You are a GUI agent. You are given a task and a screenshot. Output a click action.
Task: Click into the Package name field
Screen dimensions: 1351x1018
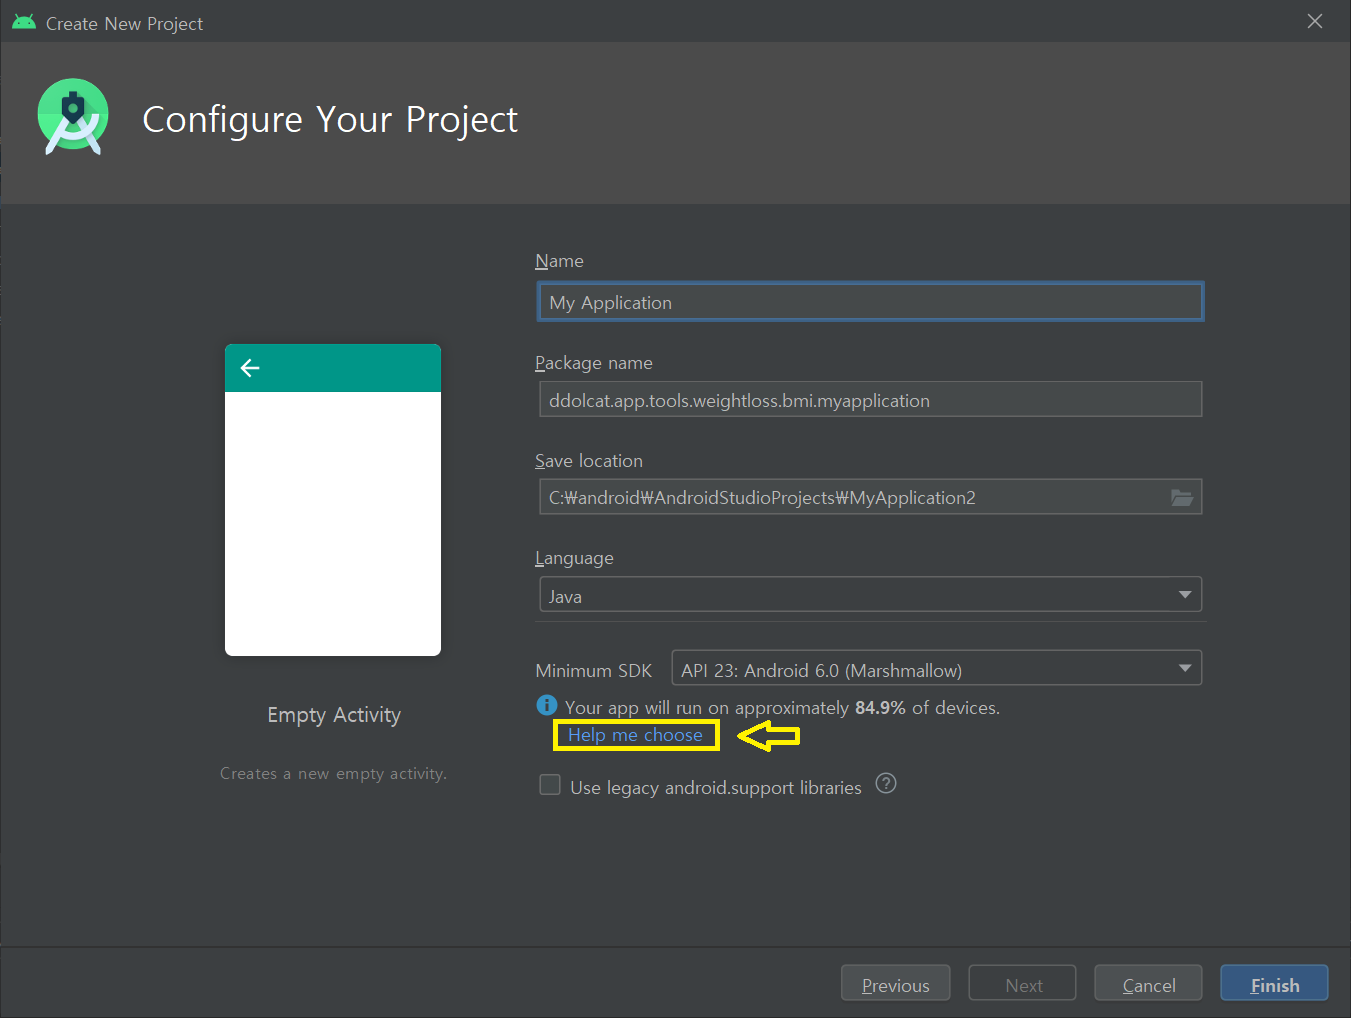click(869, 400)
